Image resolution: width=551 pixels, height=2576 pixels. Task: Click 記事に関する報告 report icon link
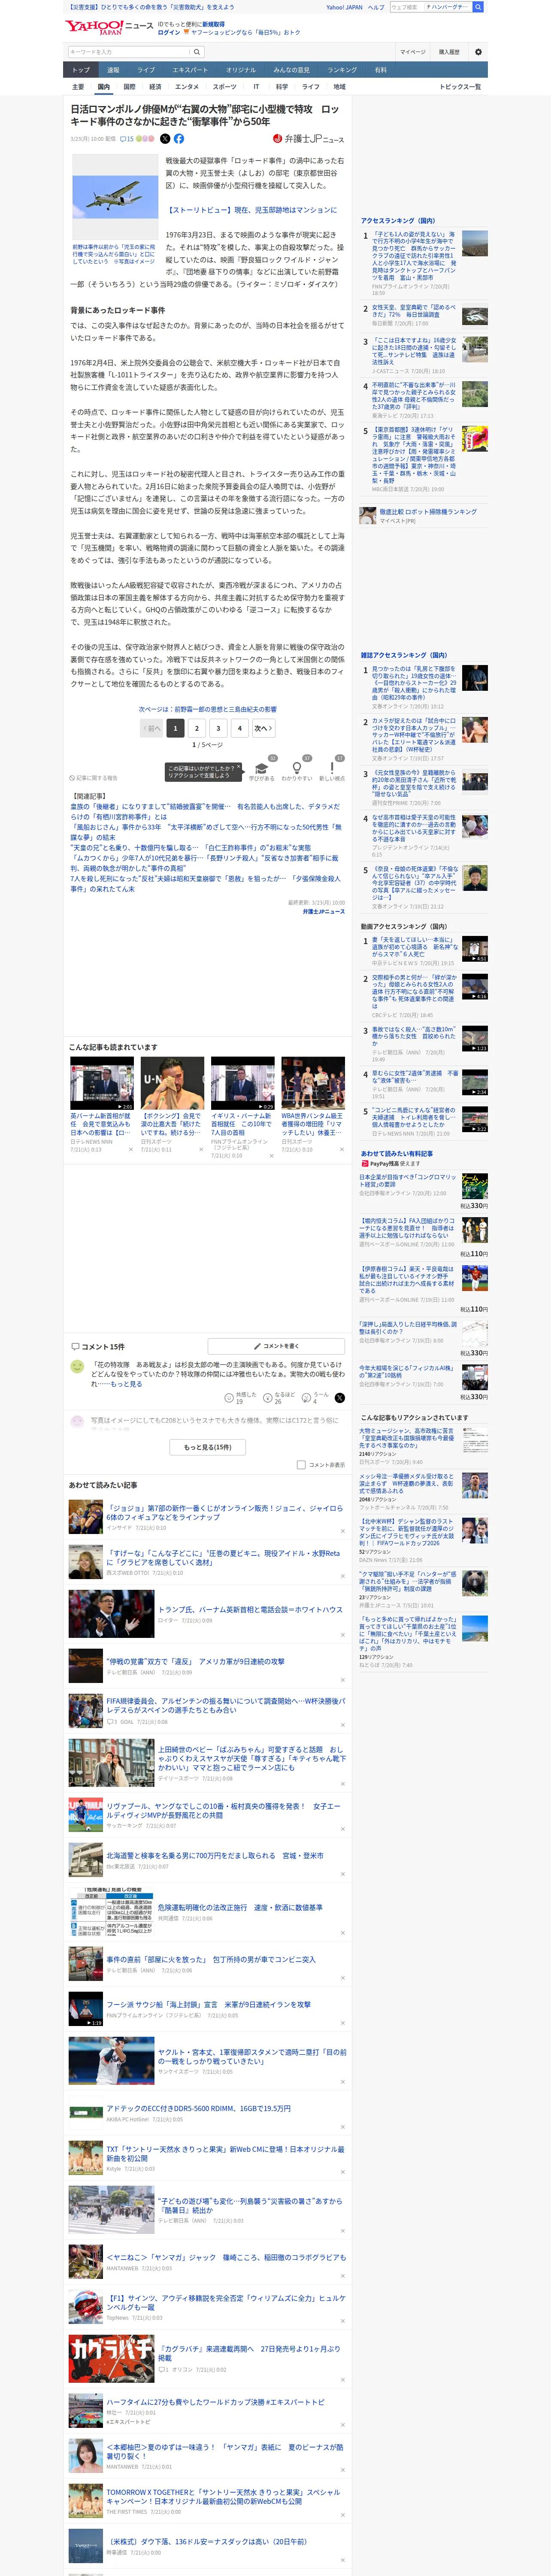(93, 777)
